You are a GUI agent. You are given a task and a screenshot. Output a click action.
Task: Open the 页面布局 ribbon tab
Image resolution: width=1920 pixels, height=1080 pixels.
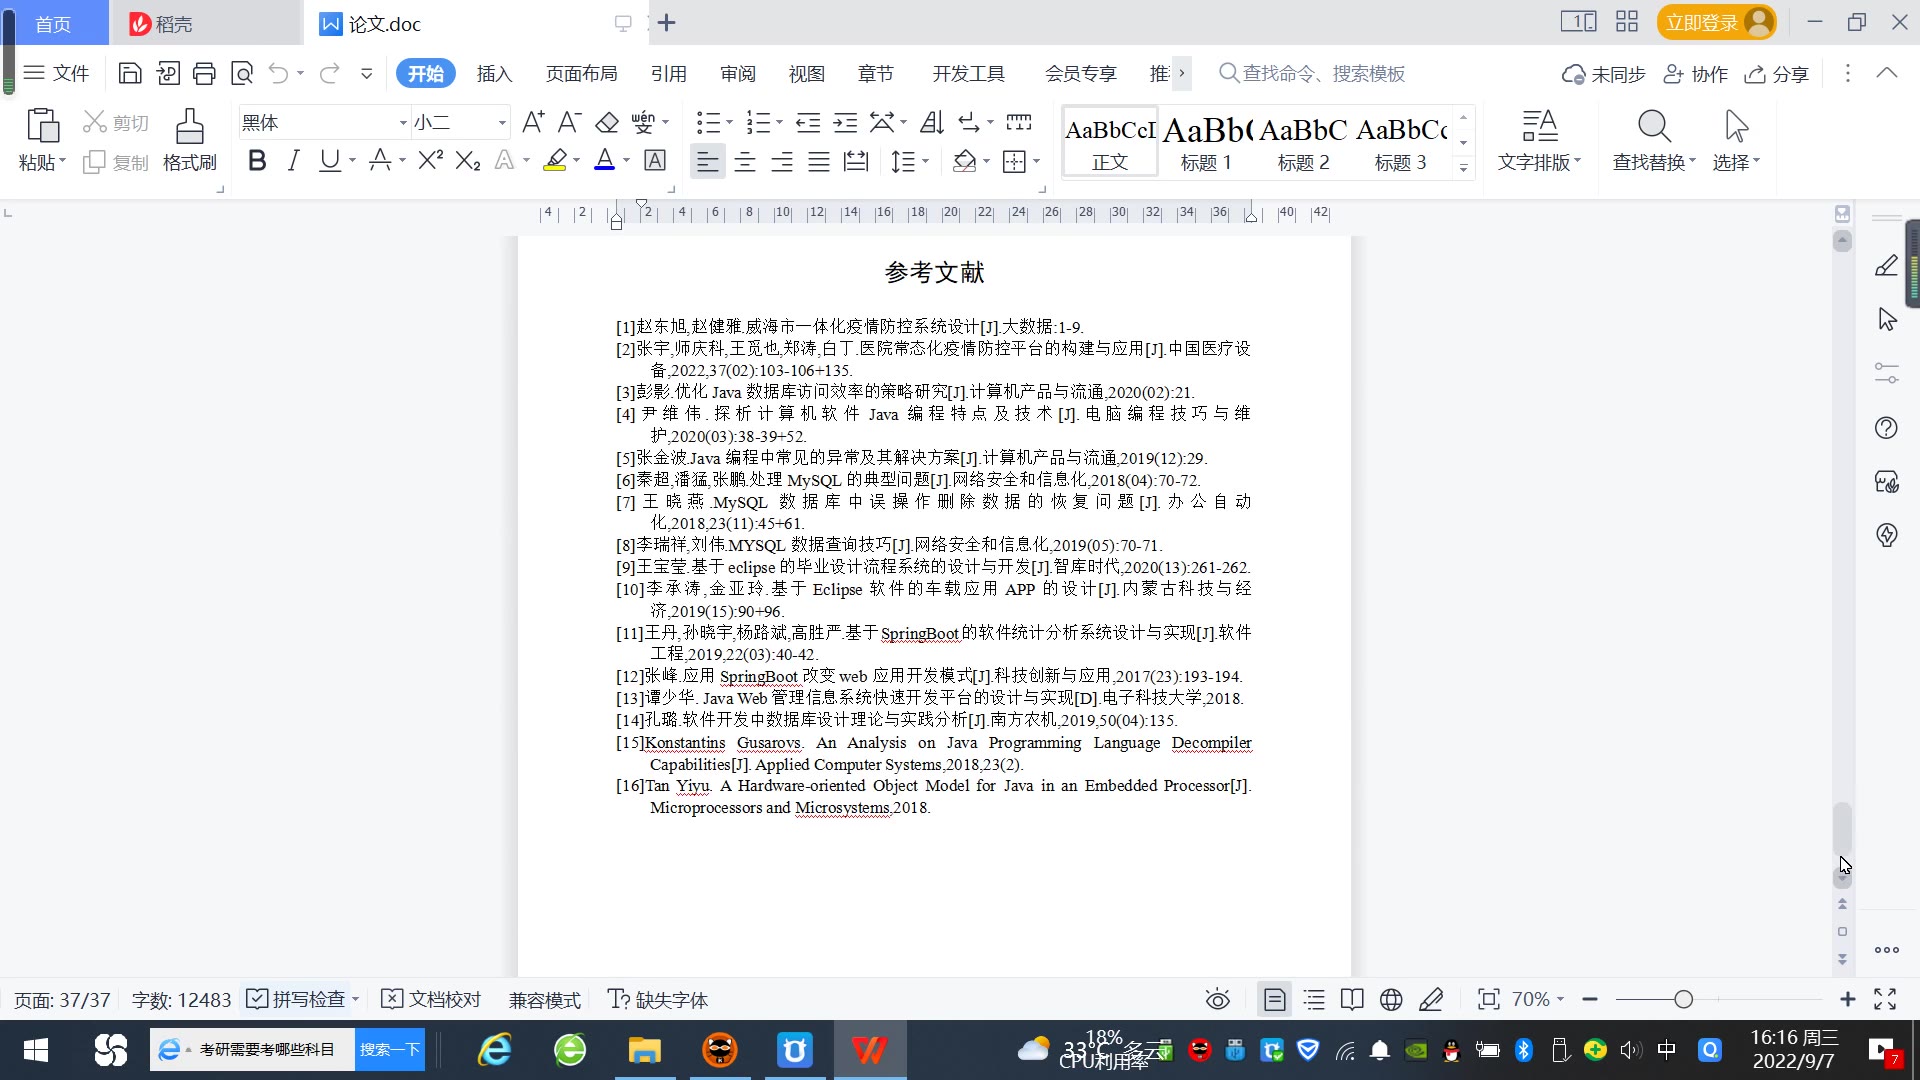[581, 73]
